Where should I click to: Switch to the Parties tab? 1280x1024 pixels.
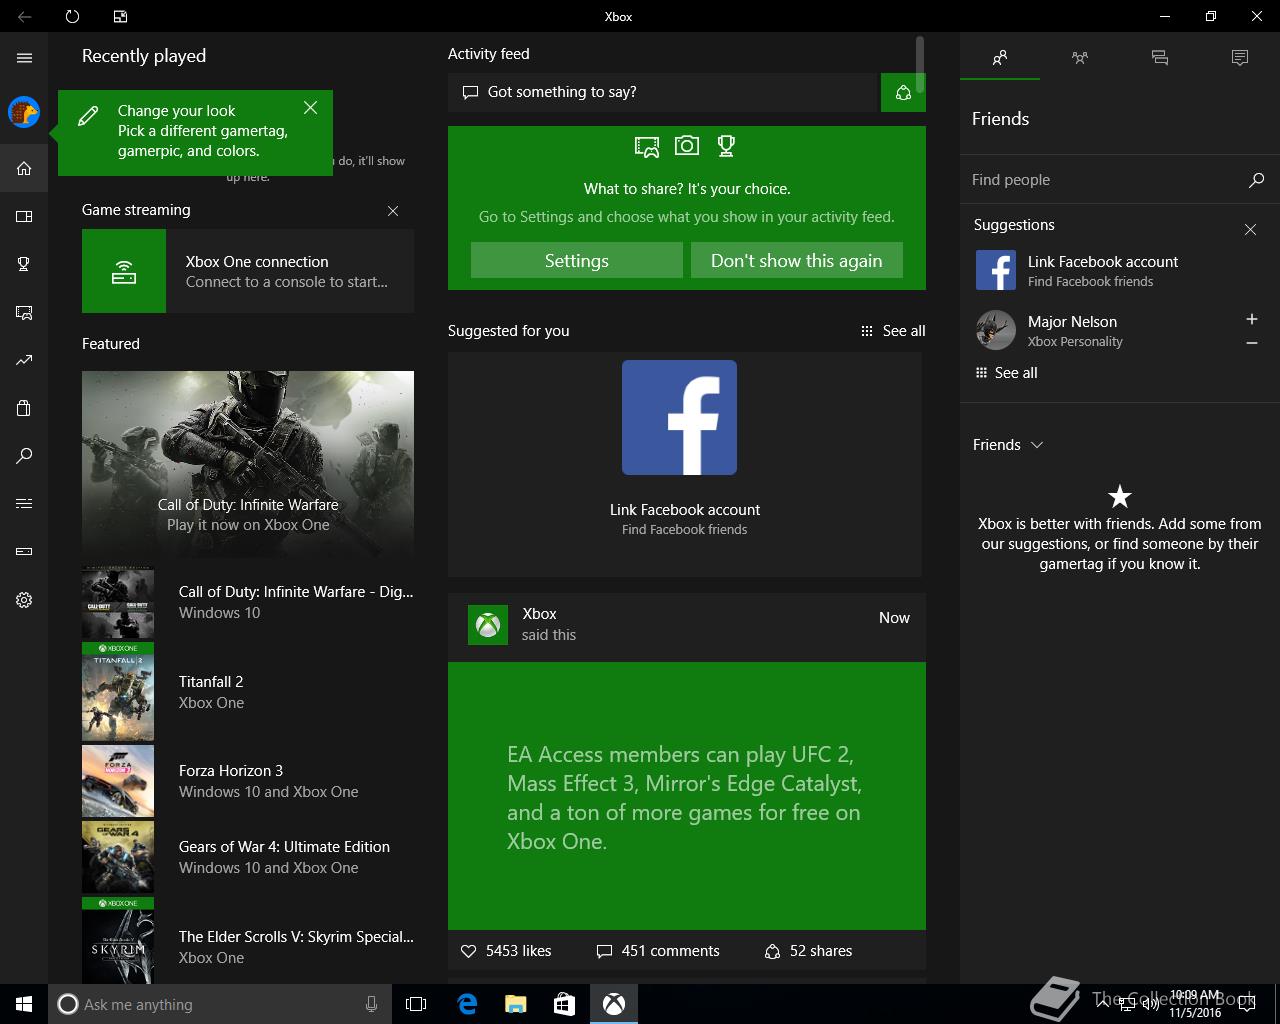point(1080,58)
